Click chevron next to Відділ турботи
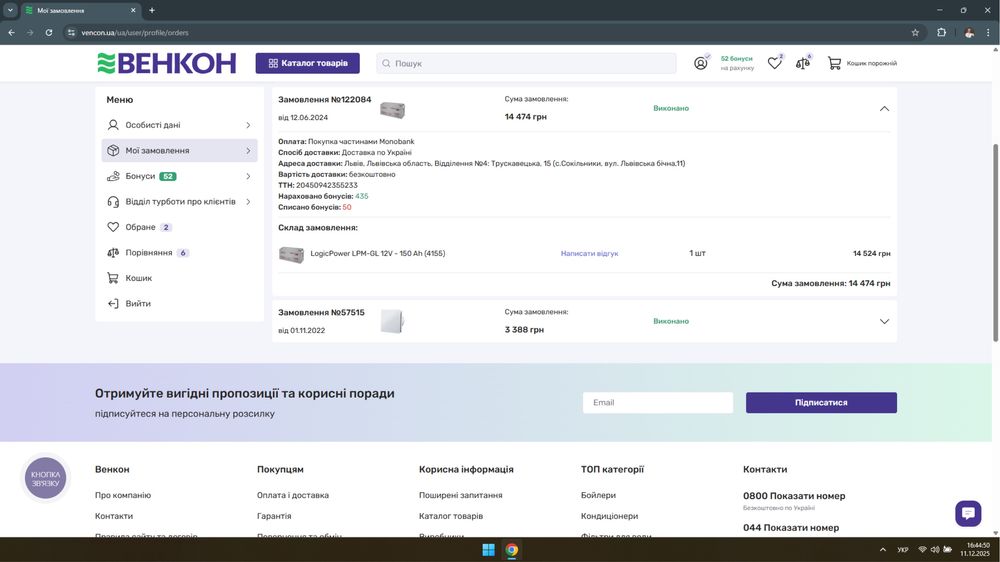The image size is (1000, 562). pos(248,202)
